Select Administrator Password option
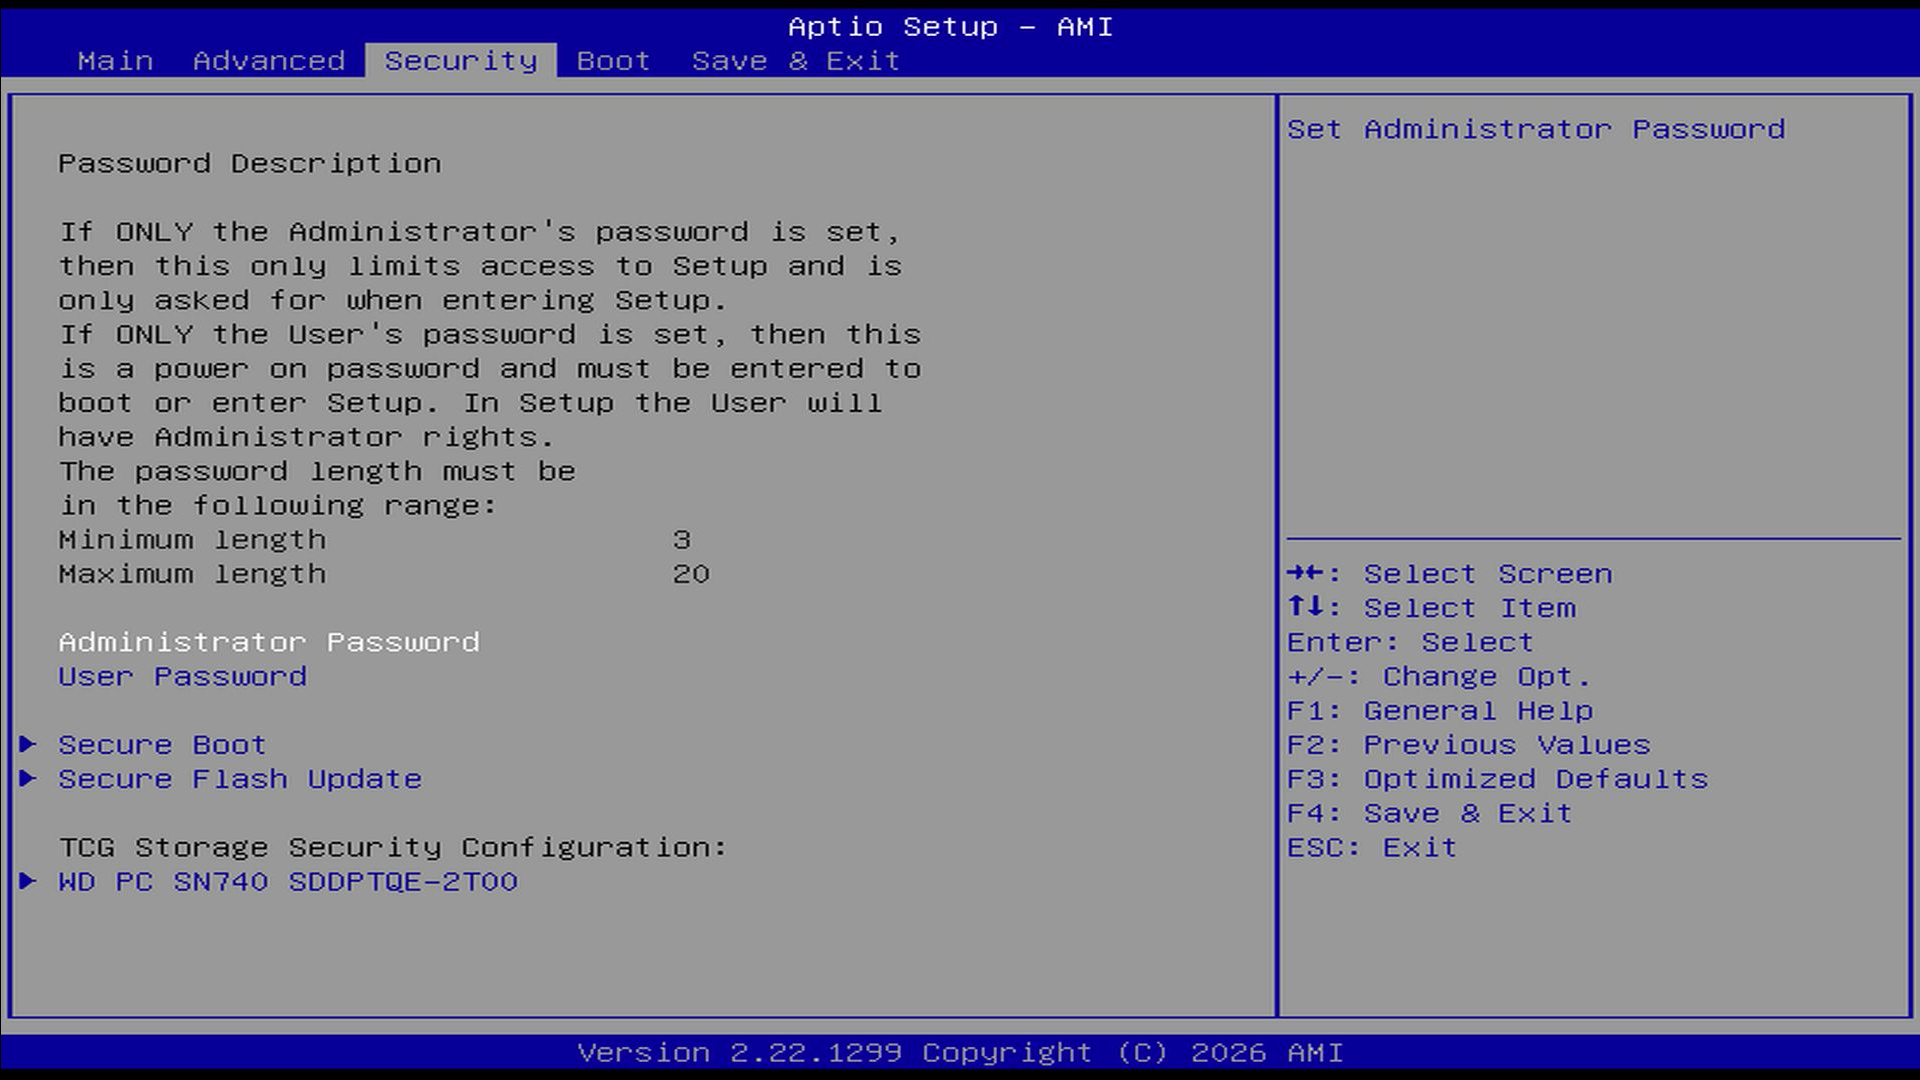The width and height of the screenshot is (1920, 1080). [268, 642]
